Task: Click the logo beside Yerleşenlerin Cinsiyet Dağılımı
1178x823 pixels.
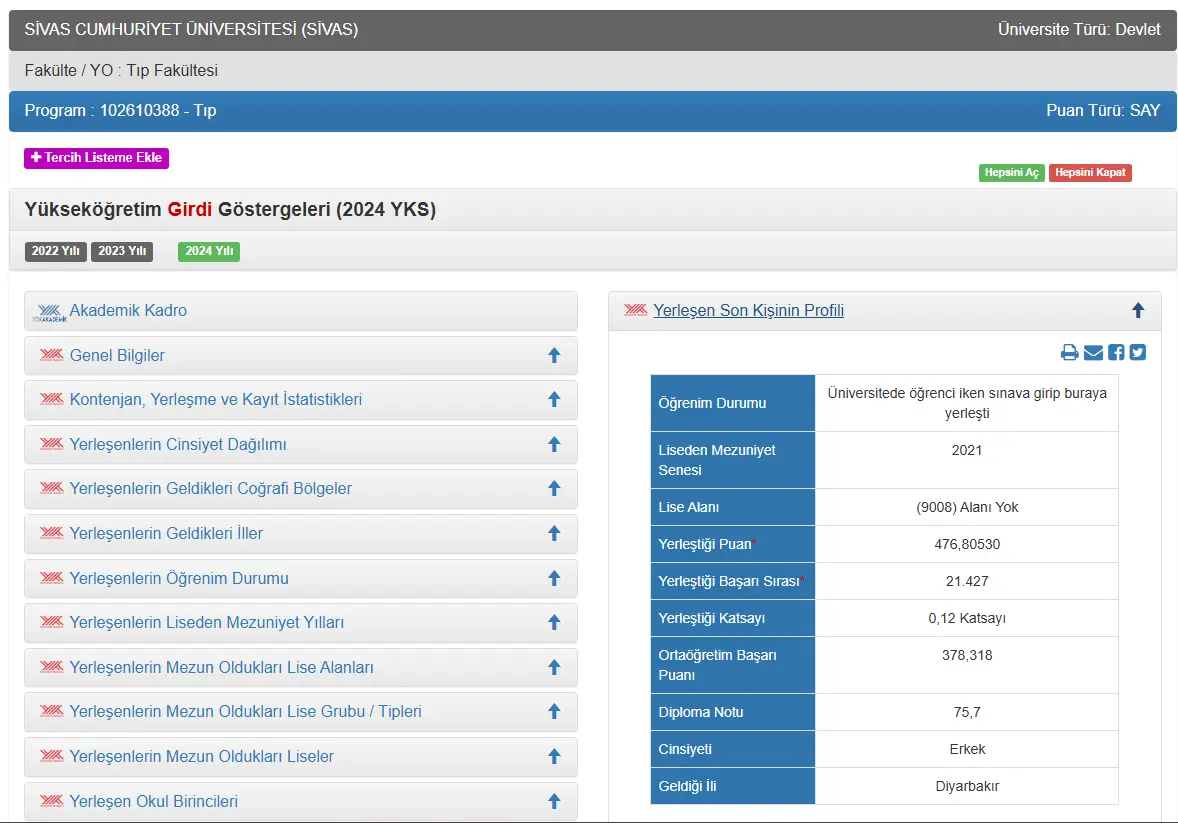Action: pos(52,443)
